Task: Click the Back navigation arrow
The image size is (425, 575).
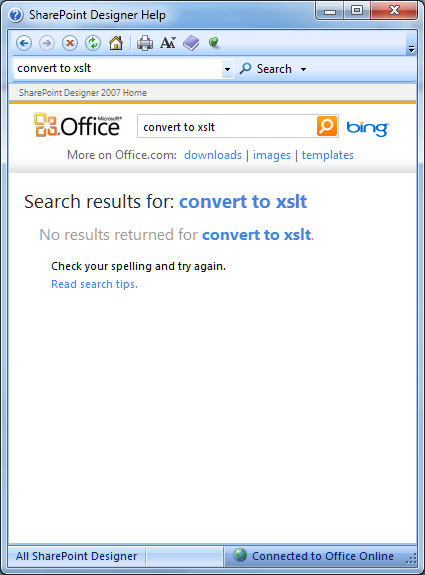Action: [x=24, y=43]
